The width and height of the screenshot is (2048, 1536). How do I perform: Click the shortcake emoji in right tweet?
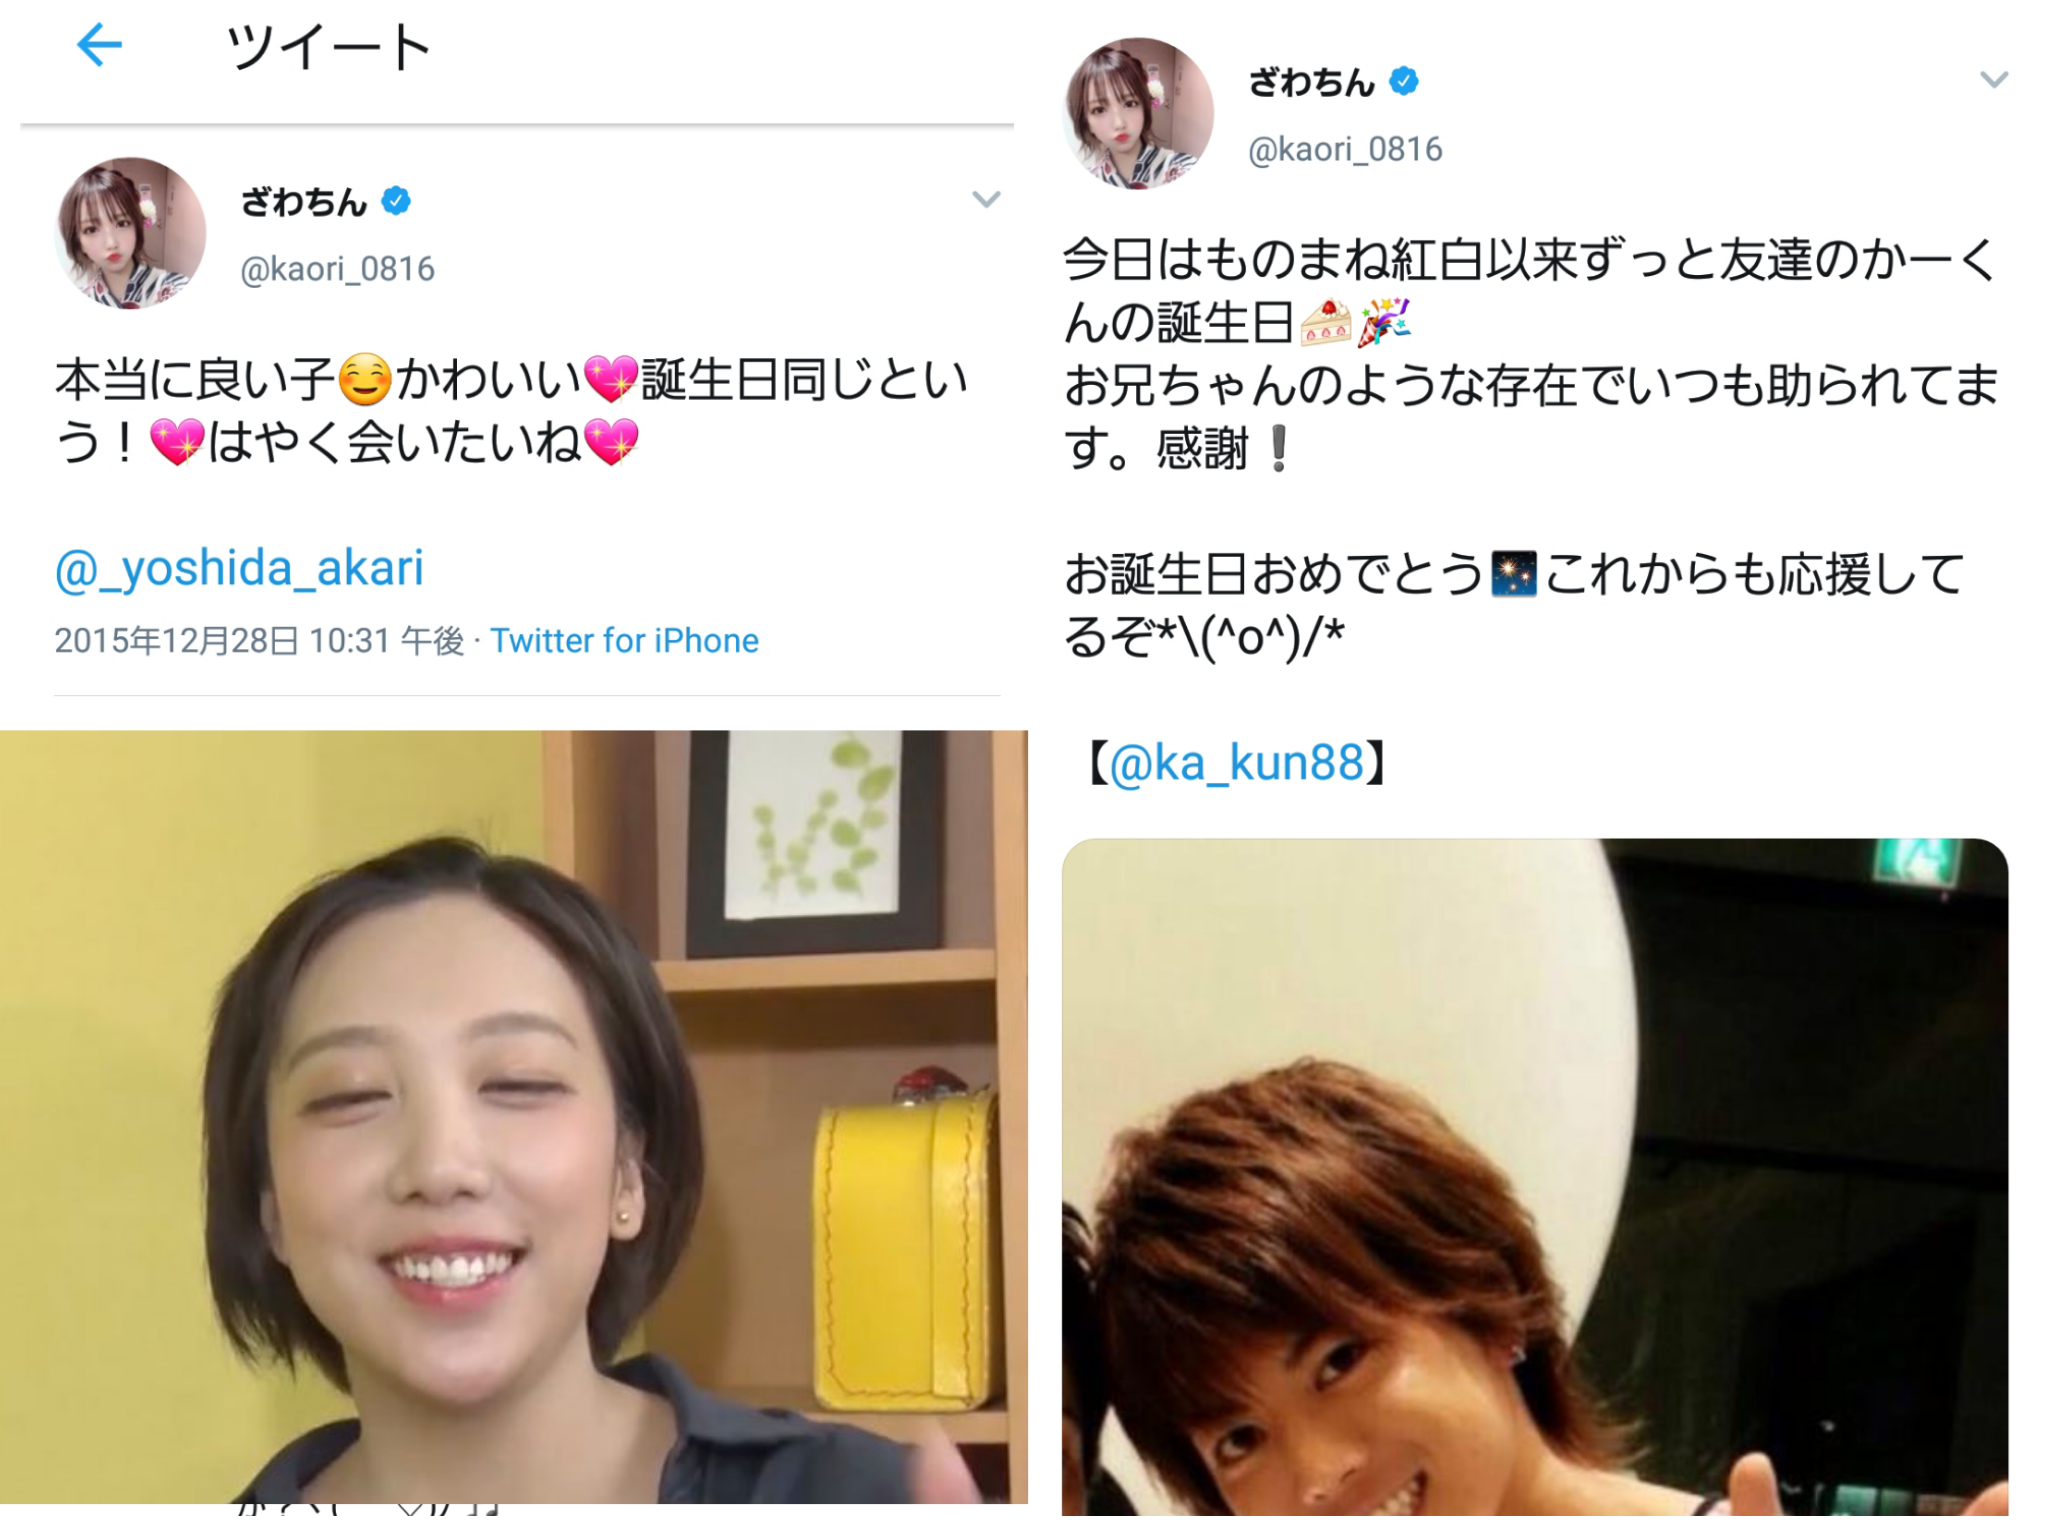pos(1327,322)
